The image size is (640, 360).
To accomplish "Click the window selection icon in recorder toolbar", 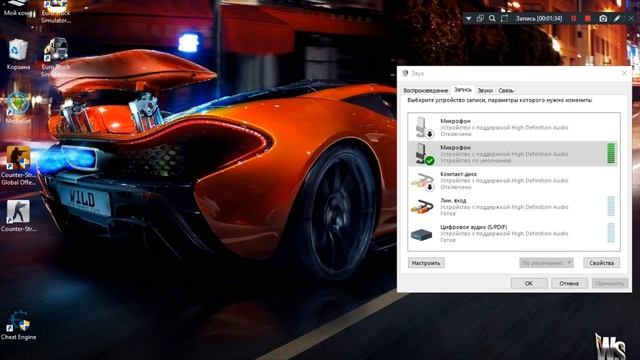I will pos(480,18).
